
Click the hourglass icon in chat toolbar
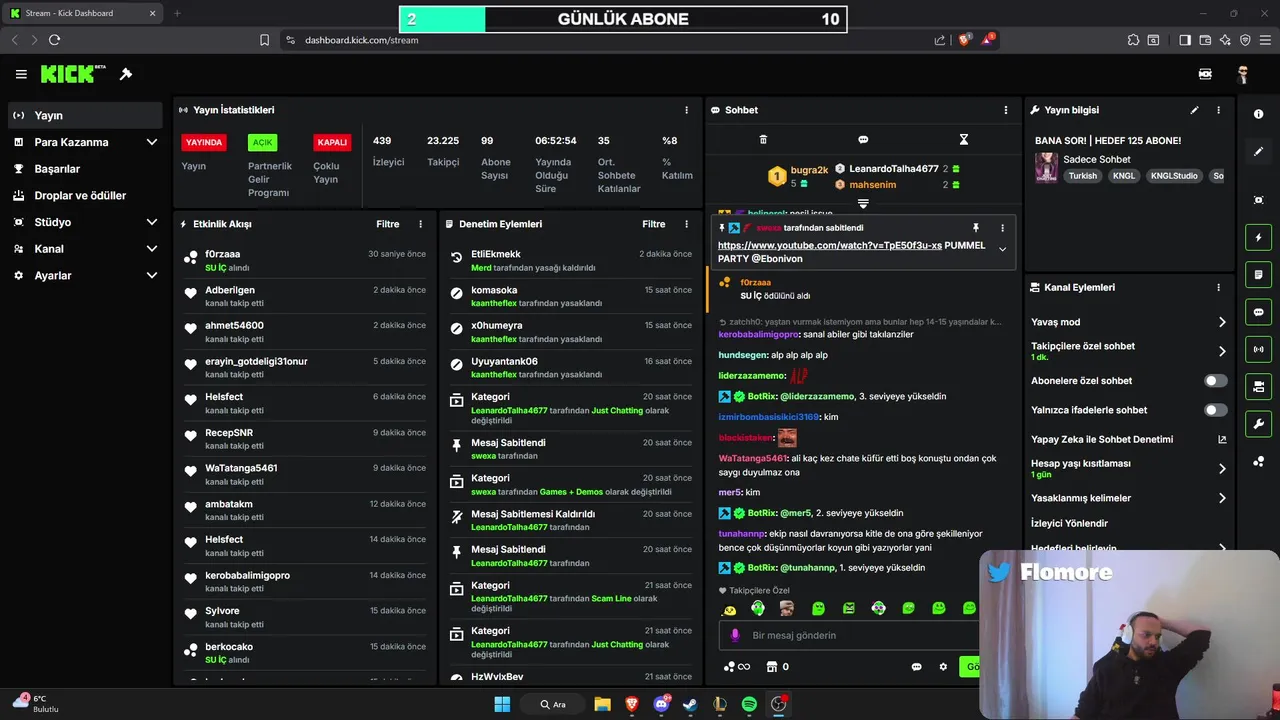[964, 140]
